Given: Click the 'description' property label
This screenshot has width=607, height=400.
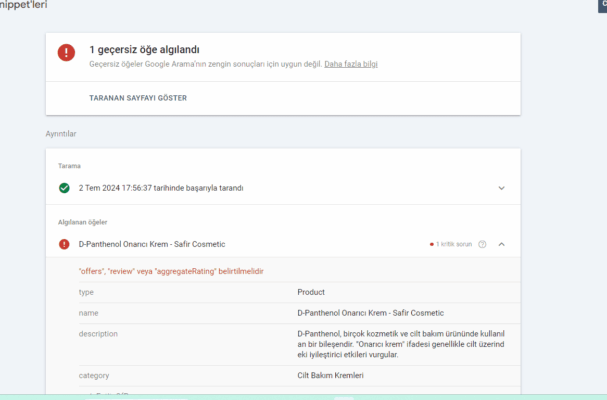Looking at the screenshot, I should pos(98,333).
